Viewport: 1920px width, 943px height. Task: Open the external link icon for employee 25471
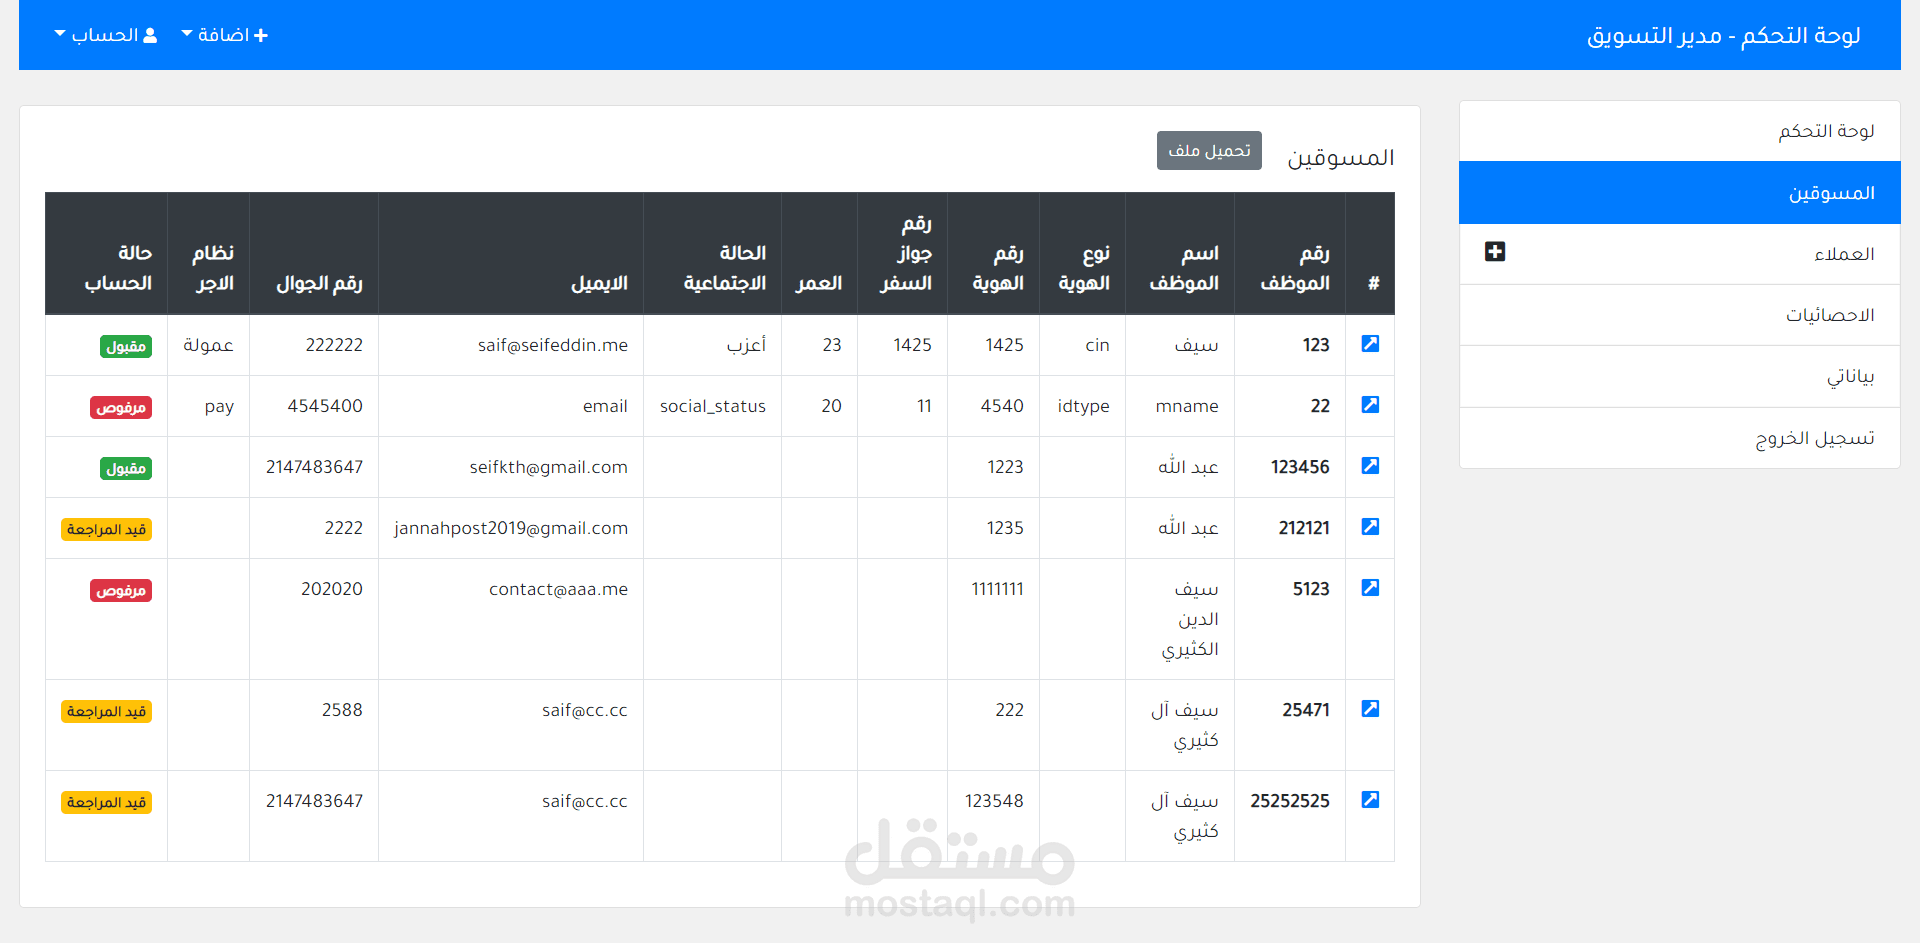pyautogui.click(x=1370, y=709)
